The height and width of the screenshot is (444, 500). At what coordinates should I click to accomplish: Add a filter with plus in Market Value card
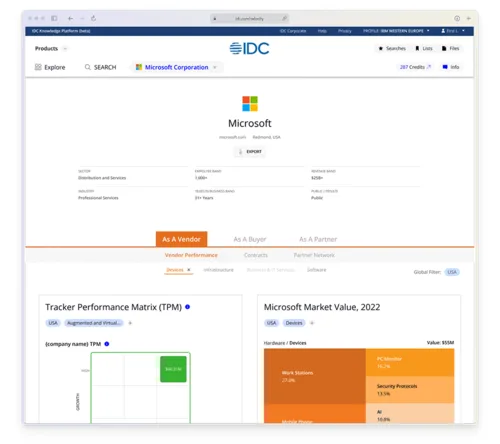pyautogui.click(x=312, y=323)
